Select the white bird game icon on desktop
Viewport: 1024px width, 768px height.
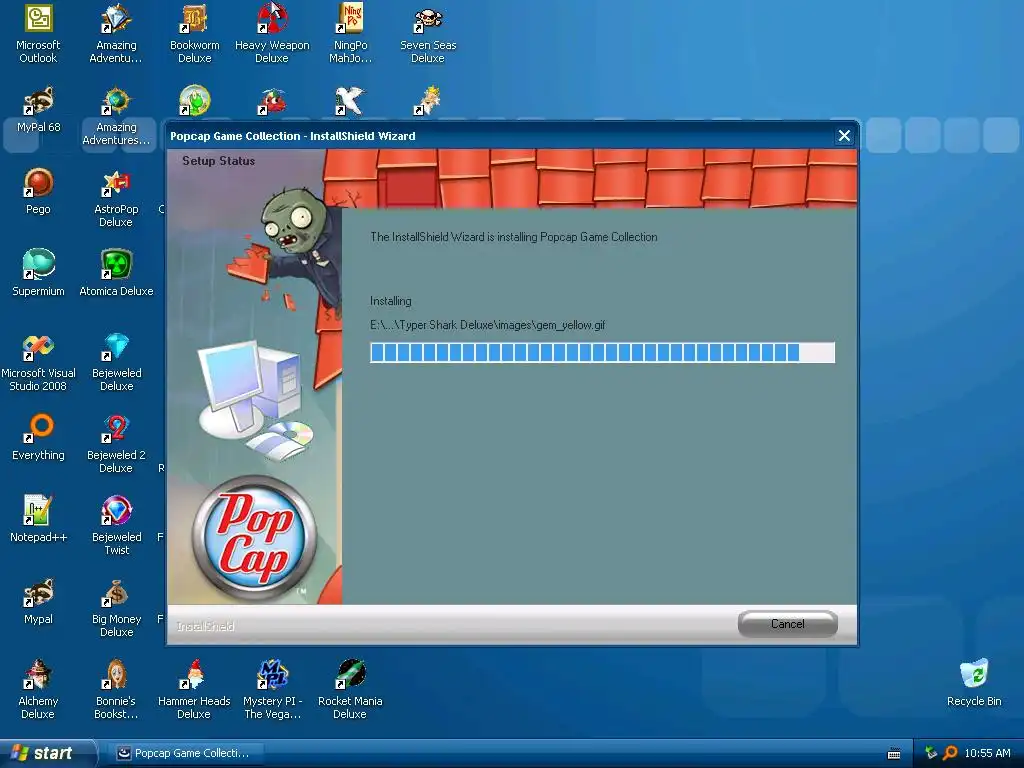pos(350,101)
